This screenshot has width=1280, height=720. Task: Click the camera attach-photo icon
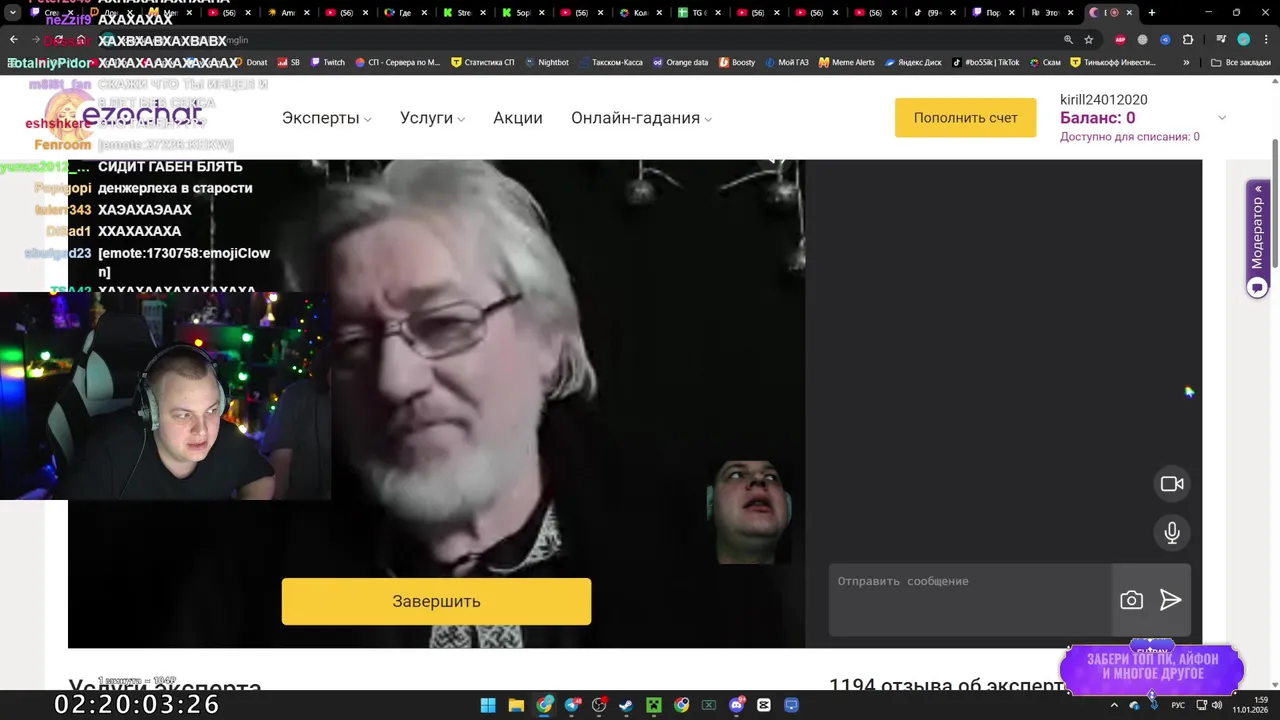(x=1131, y=600)
